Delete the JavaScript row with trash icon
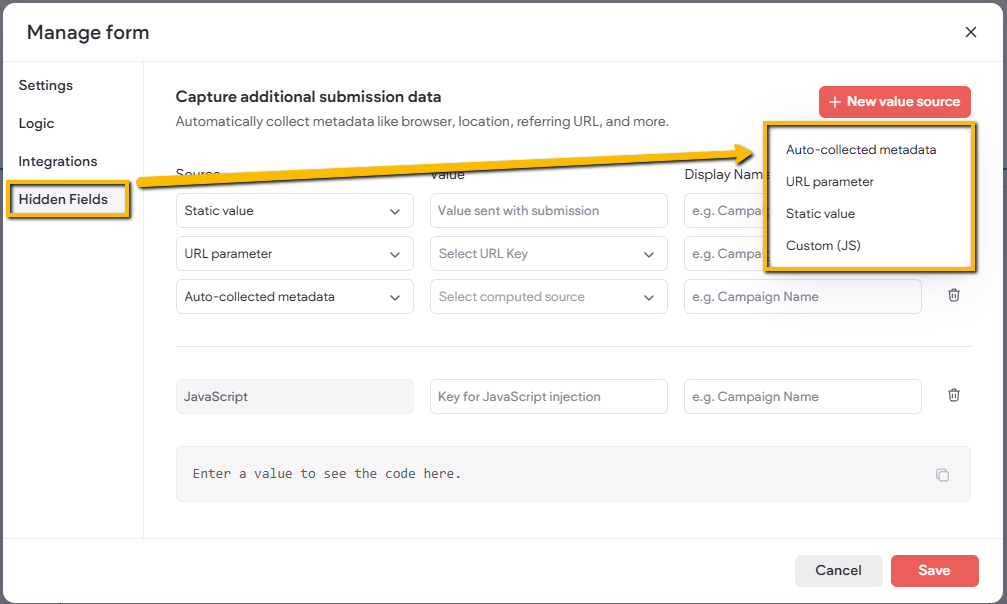This screenshot has width=1007, height=604. pyautogui.click(x=954, y=395)
